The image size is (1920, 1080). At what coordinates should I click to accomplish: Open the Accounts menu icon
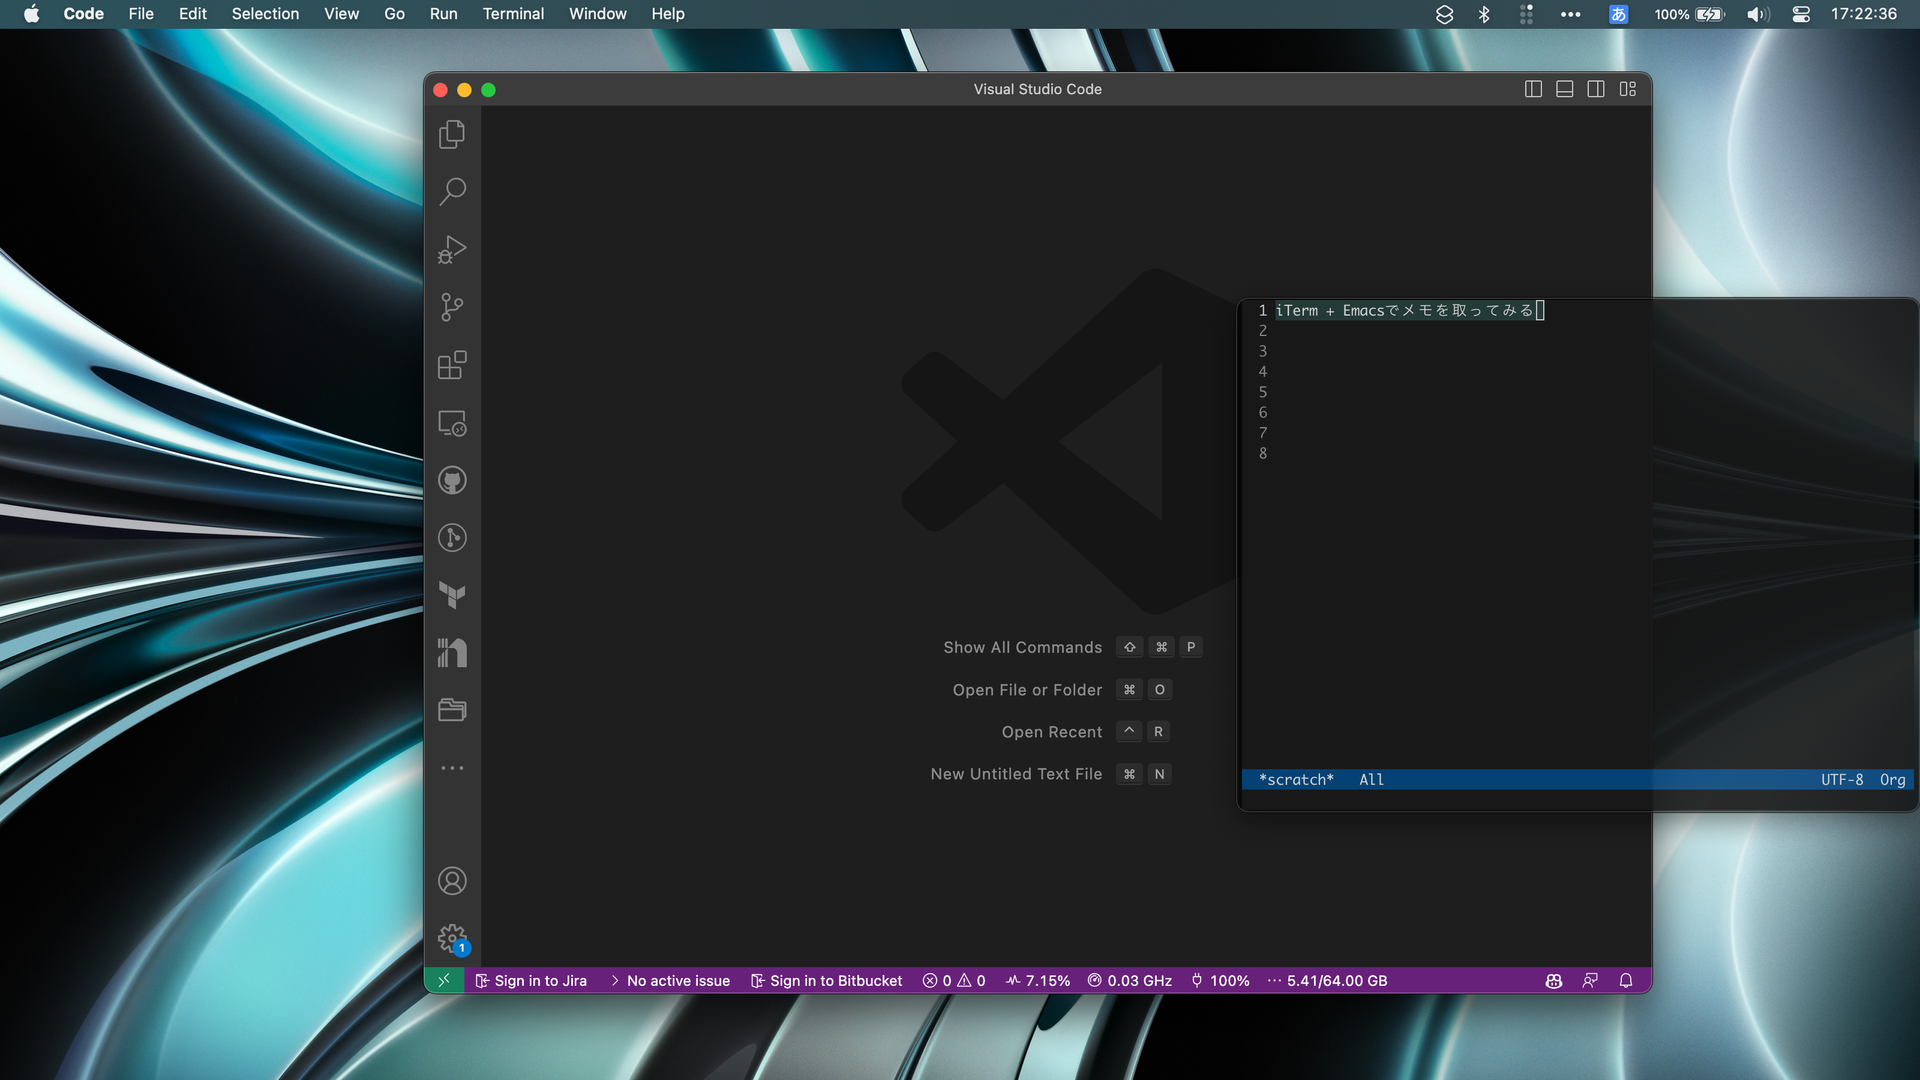[x=452, y=881]
